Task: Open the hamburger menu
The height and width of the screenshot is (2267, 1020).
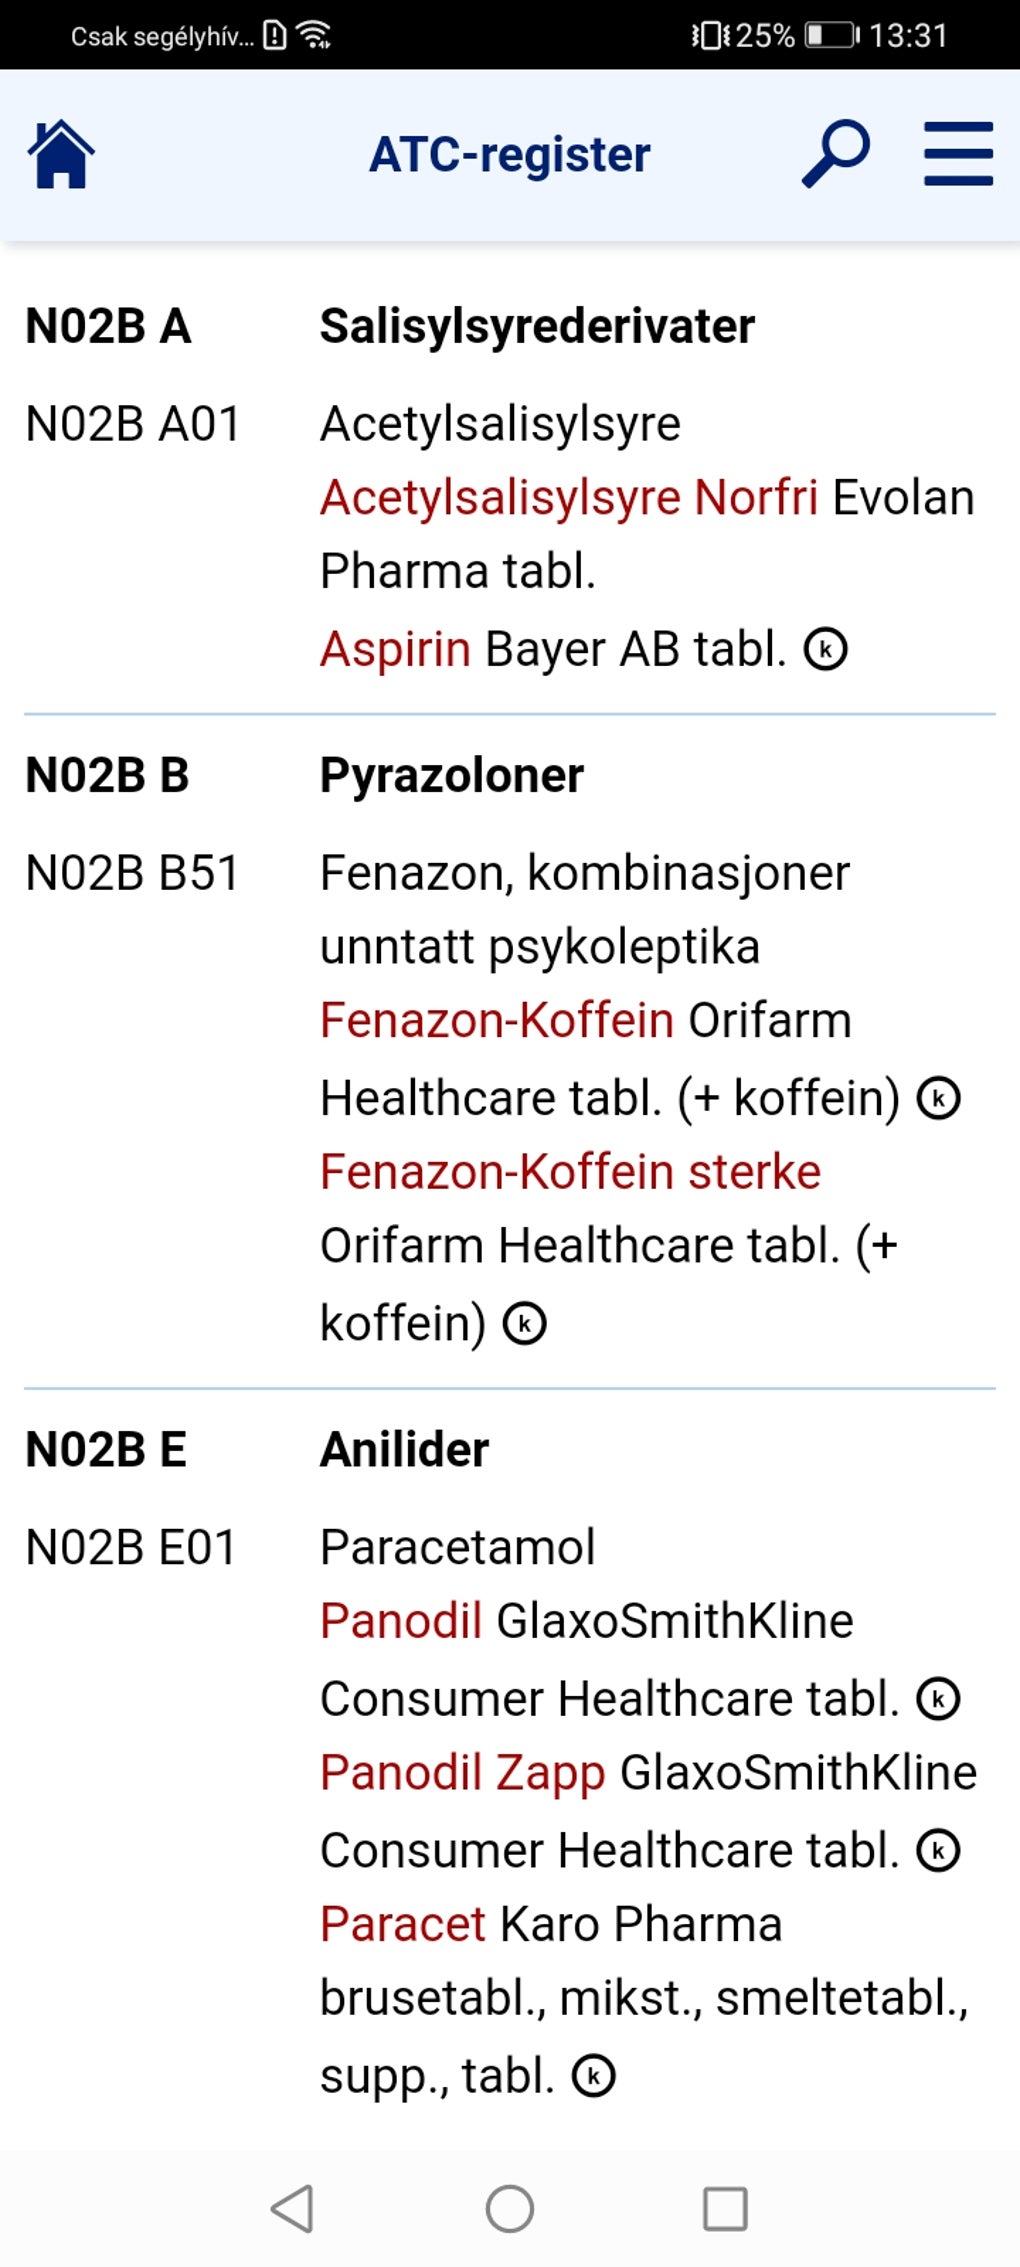Action: click(958, 154)
